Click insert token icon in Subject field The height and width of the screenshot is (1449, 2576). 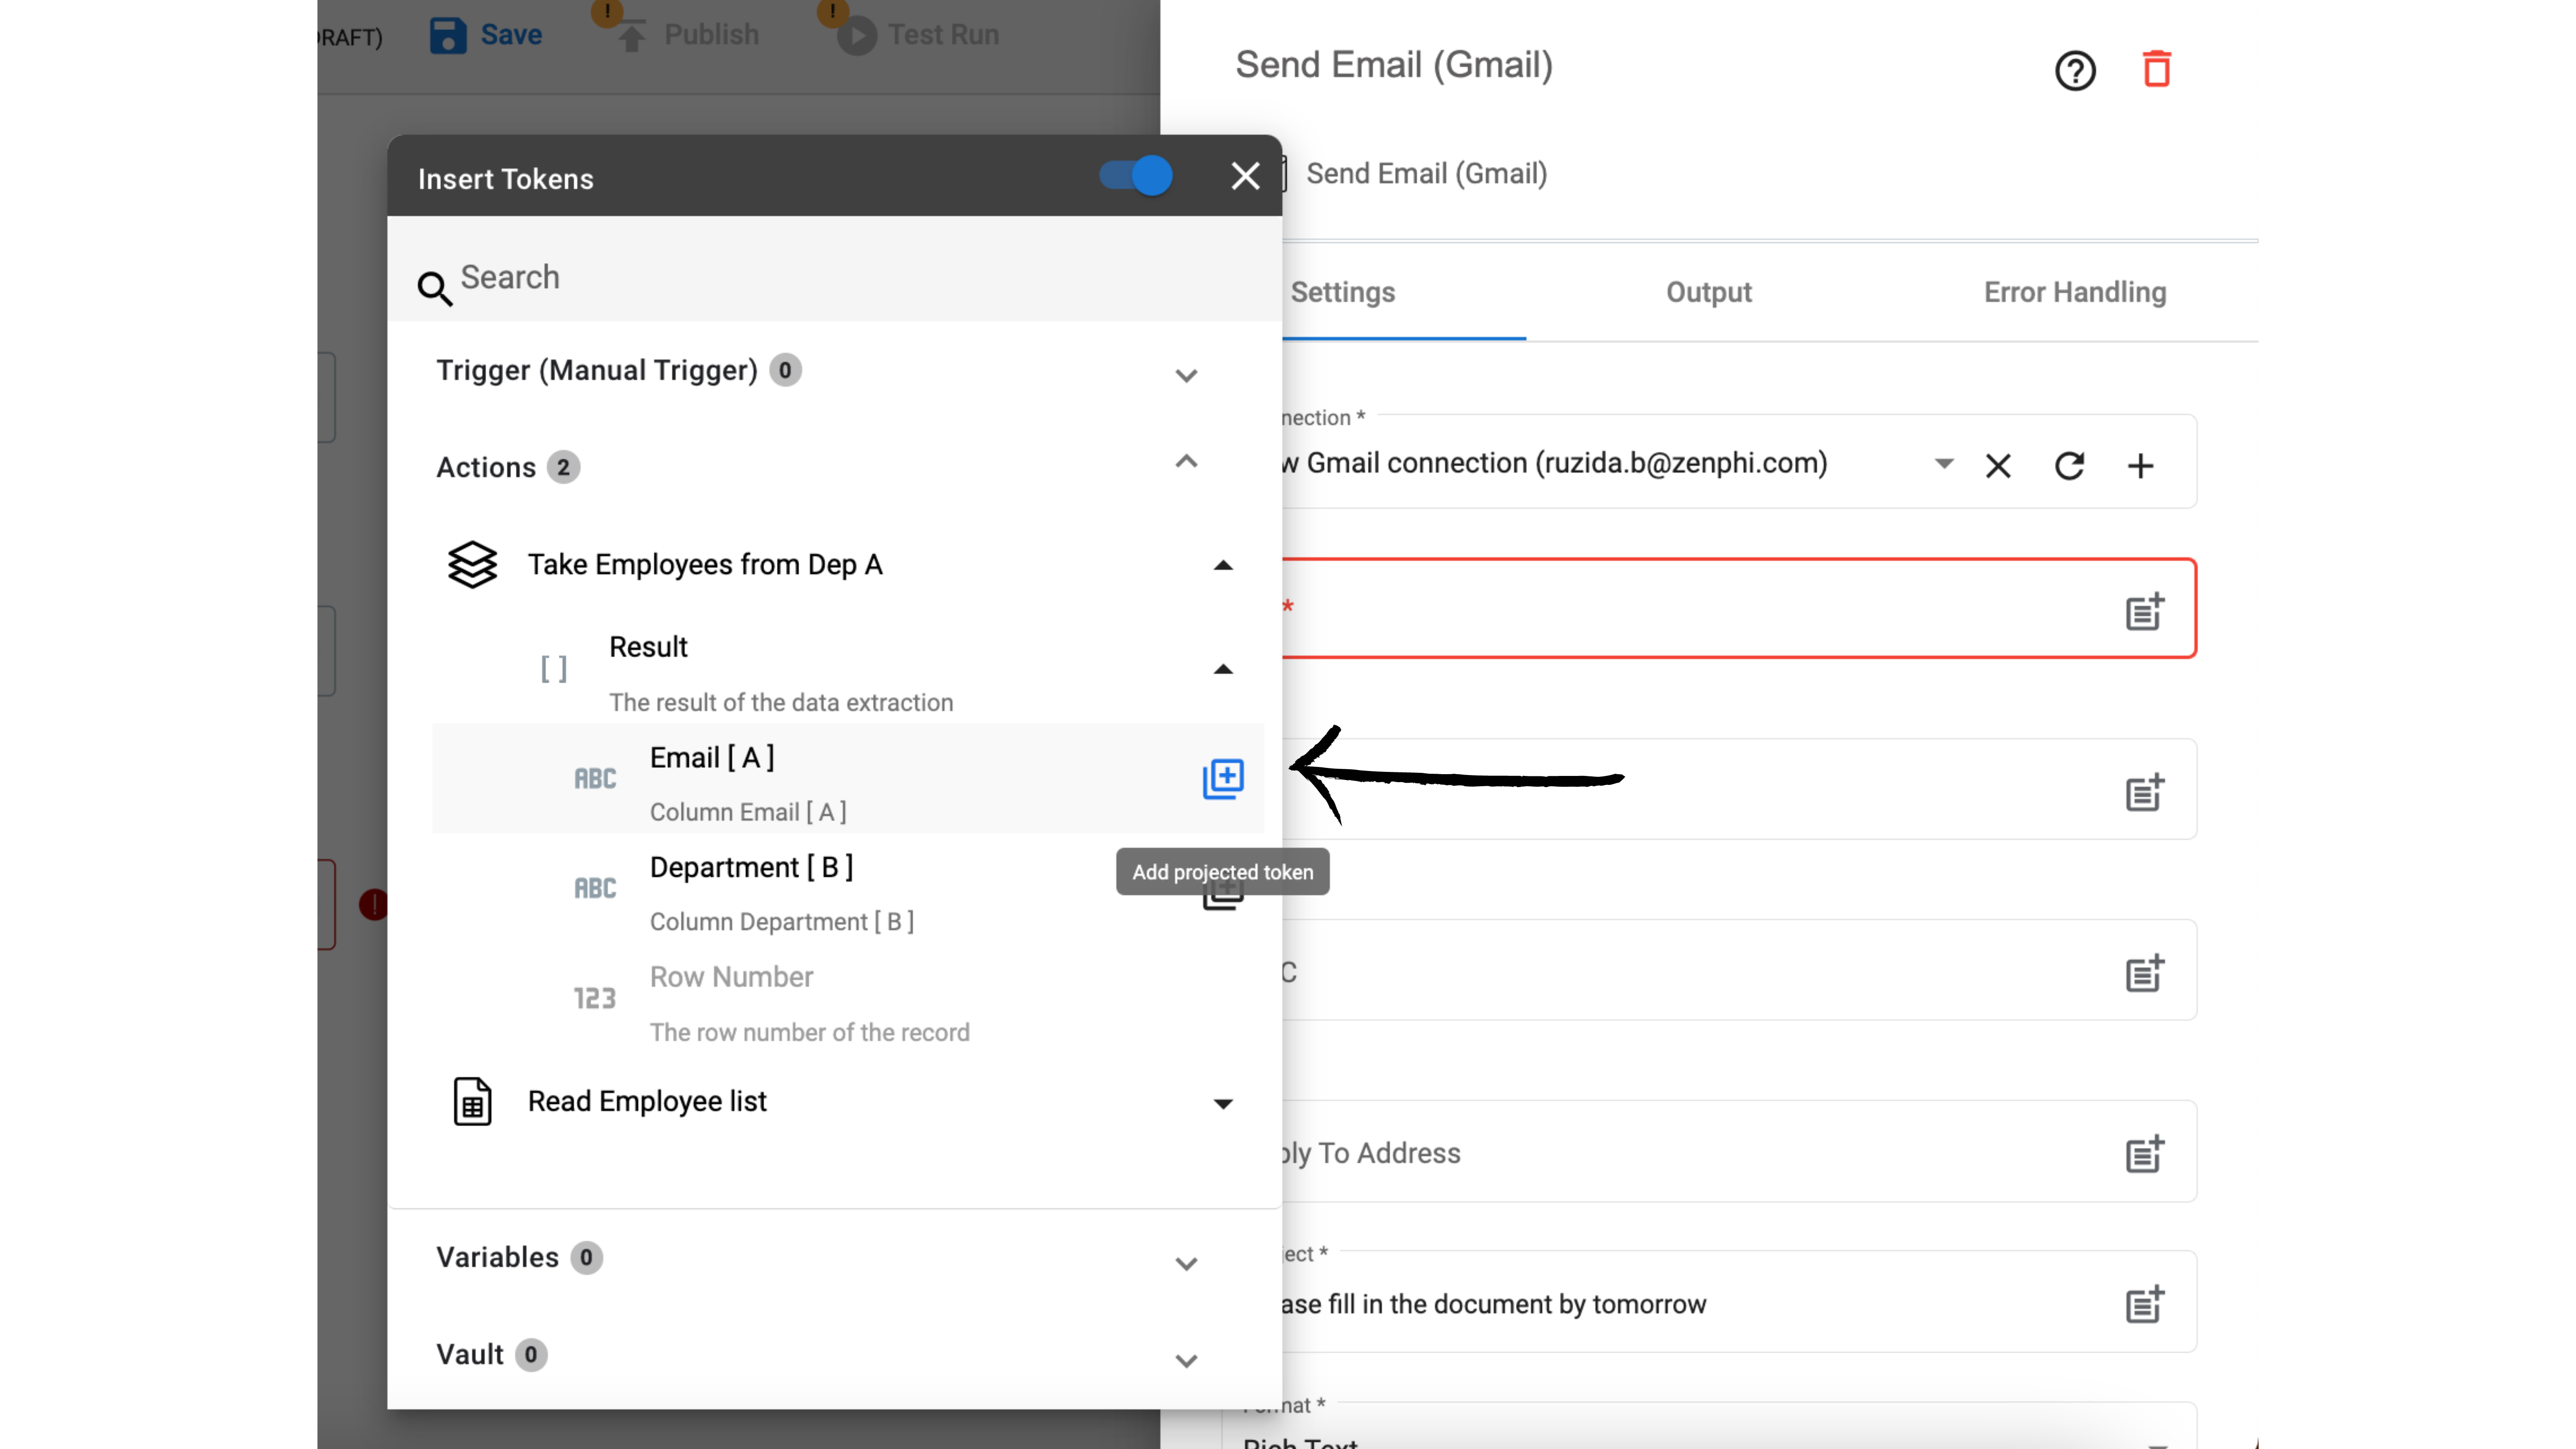tap(2144, 1304)
